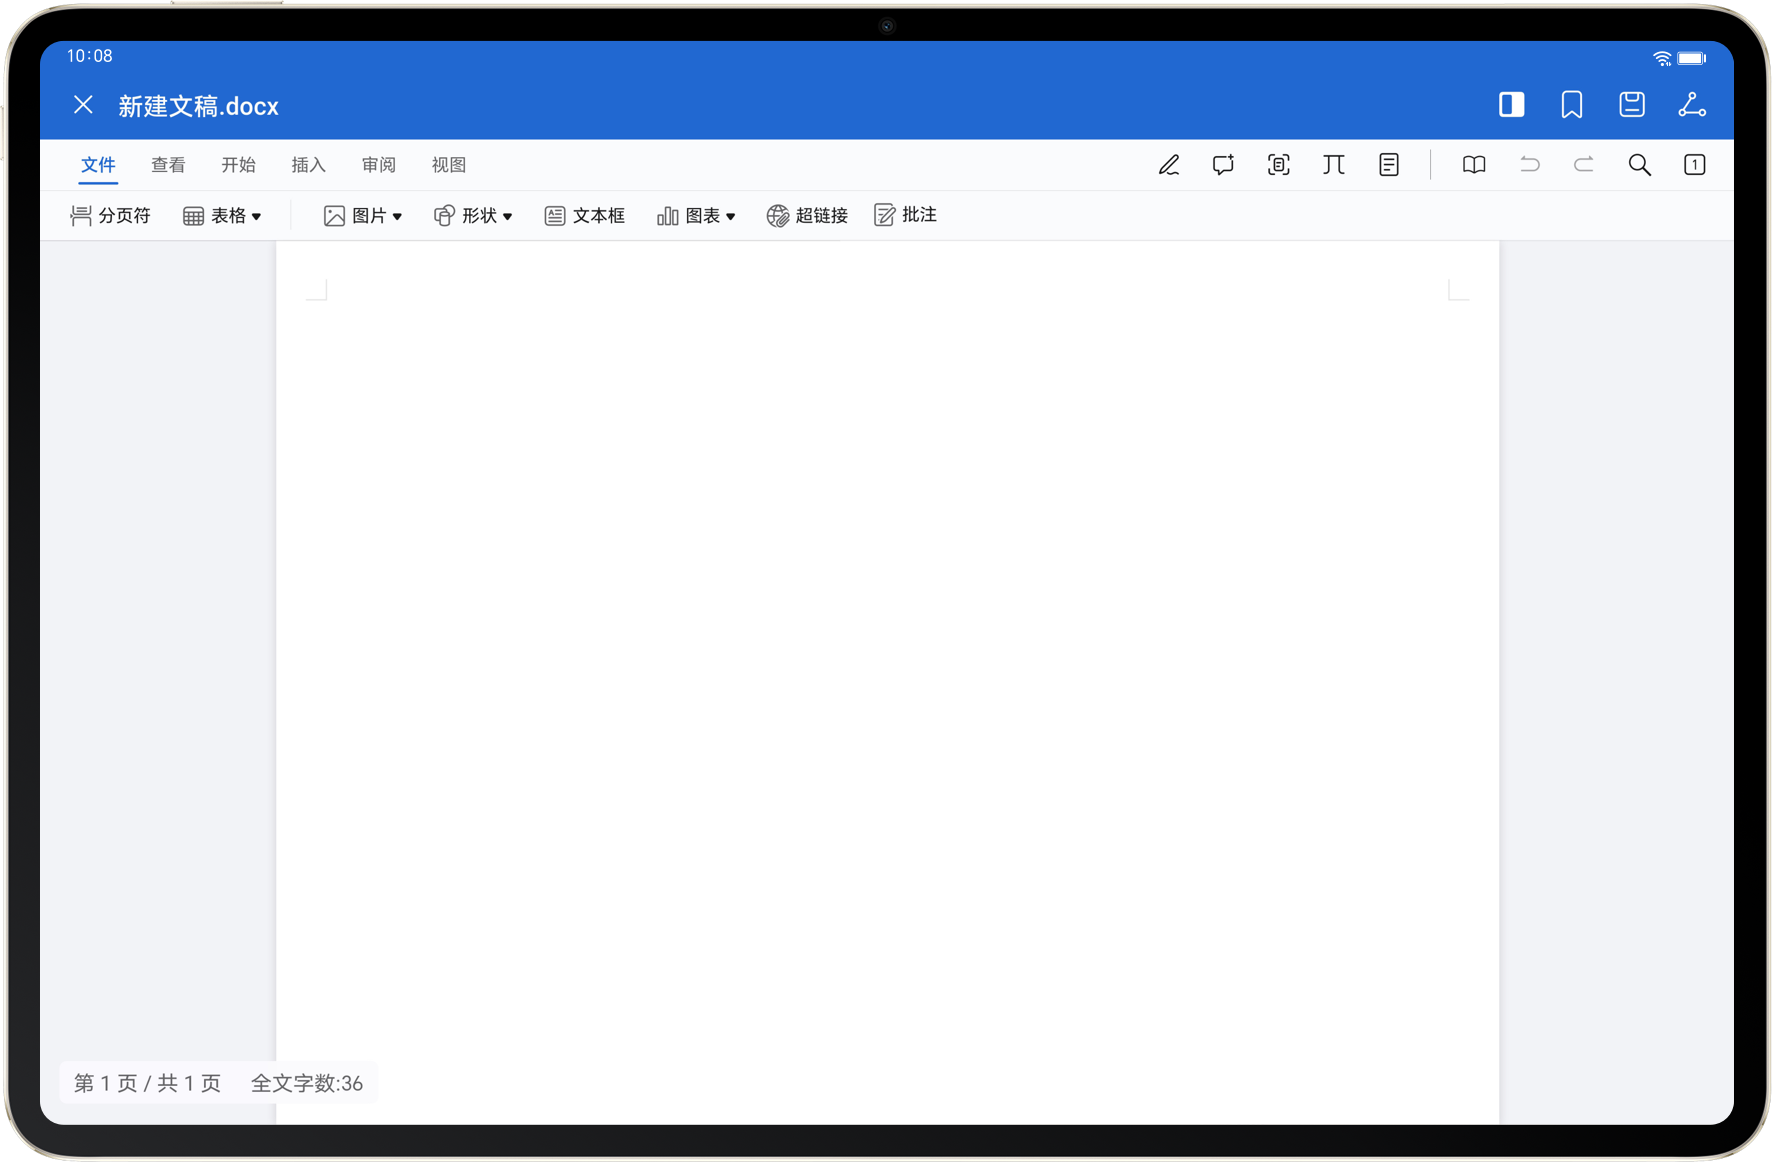Viewport: 1772px width, 1162px height.
Task: Insert a 文本框 text box
Action: [585, 216]
